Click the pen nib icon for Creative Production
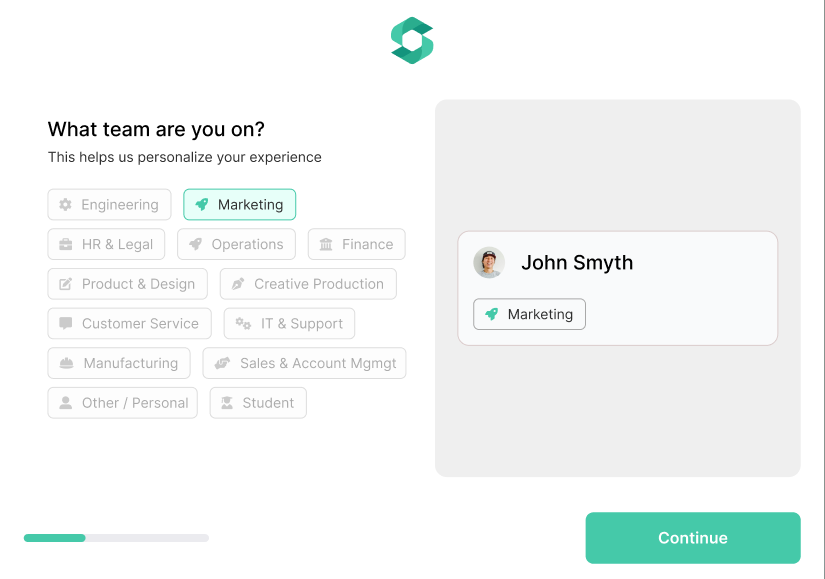The width and height of the screenshot is (825, 579). tap(238, 284)
